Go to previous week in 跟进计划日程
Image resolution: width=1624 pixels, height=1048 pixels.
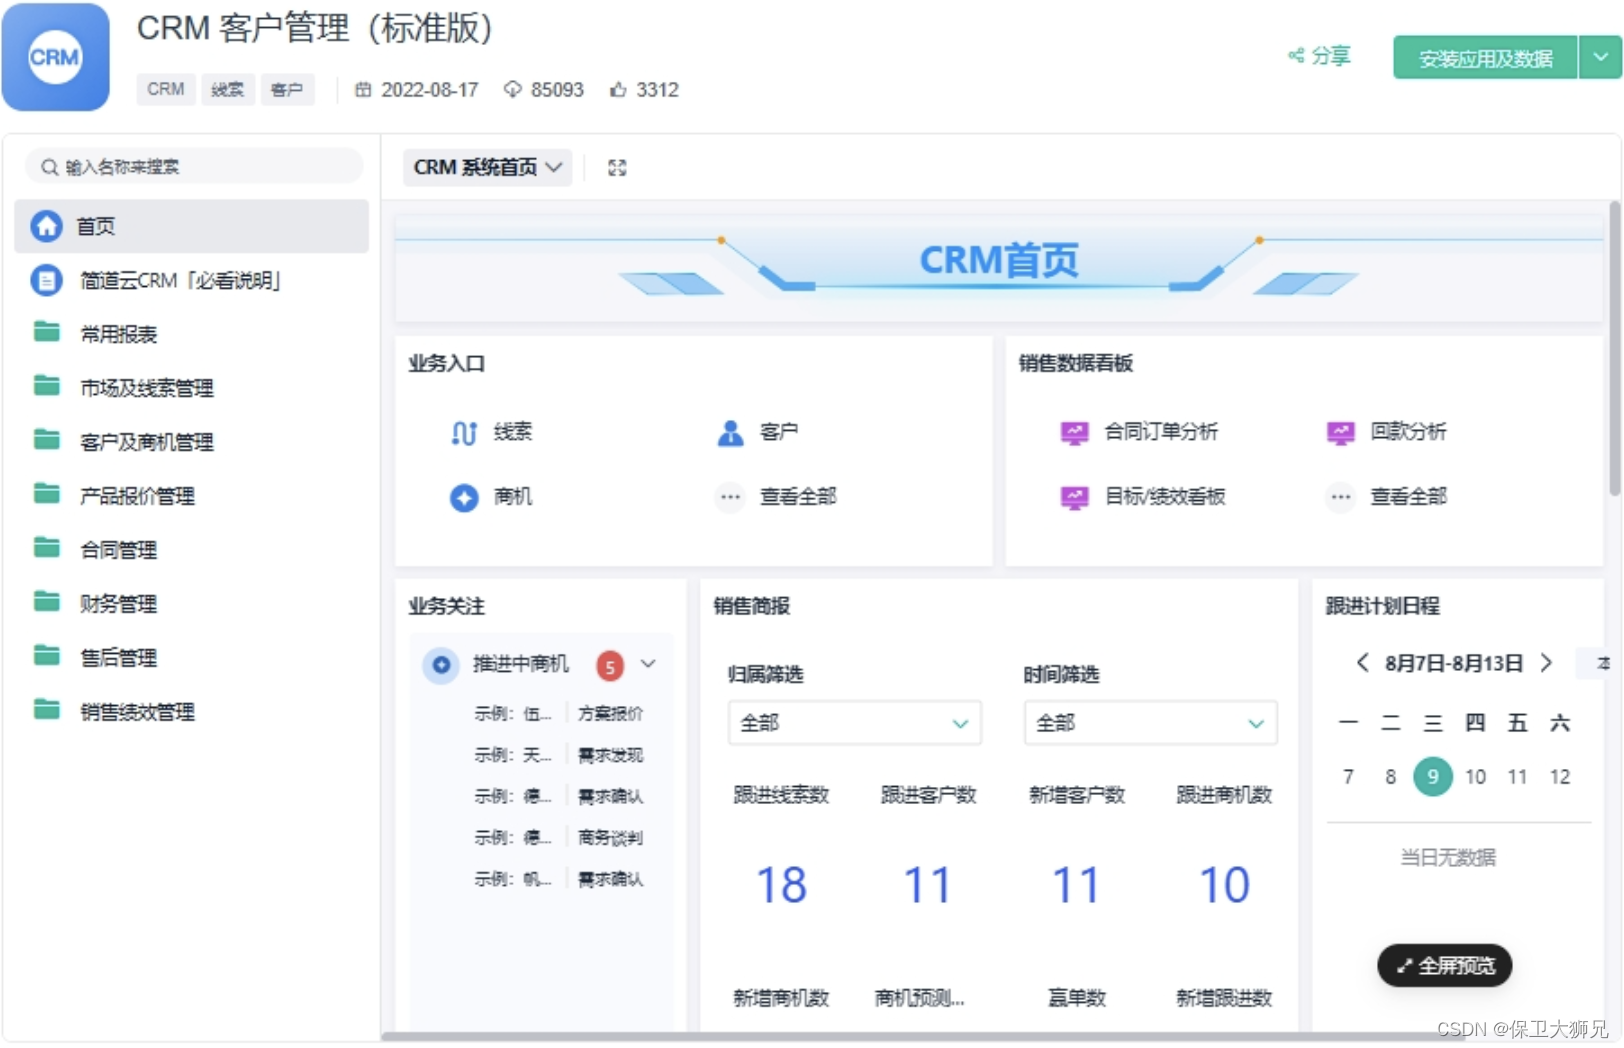(x=1362, y=662)
